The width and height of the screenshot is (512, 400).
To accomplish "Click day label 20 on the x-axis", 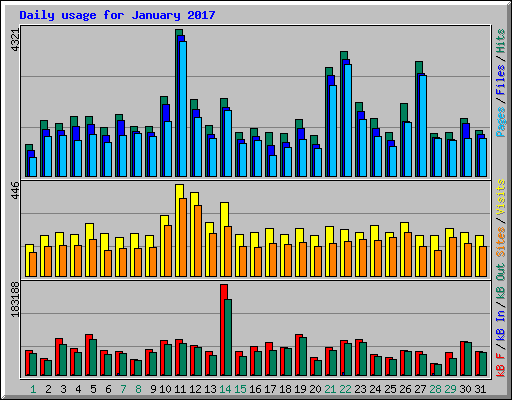I will click(315, 389).
